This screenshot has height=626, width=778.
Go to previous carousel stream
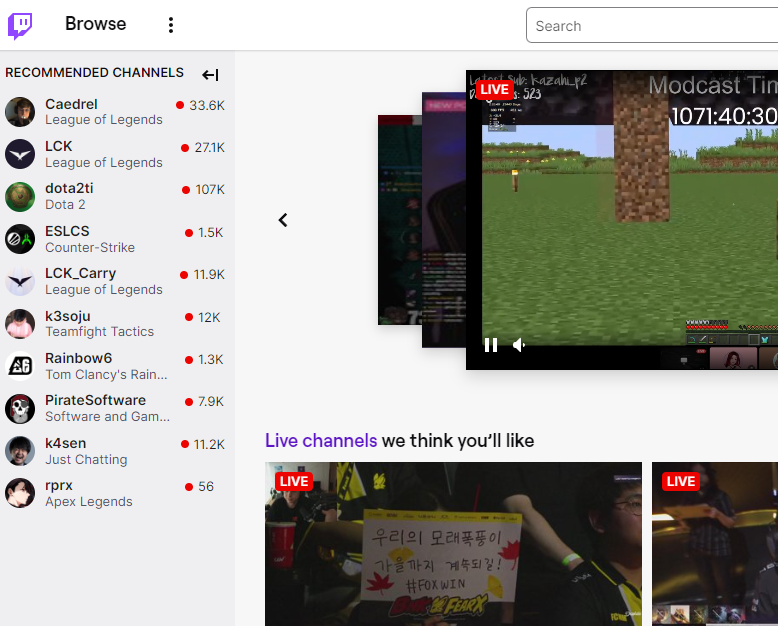283,220
